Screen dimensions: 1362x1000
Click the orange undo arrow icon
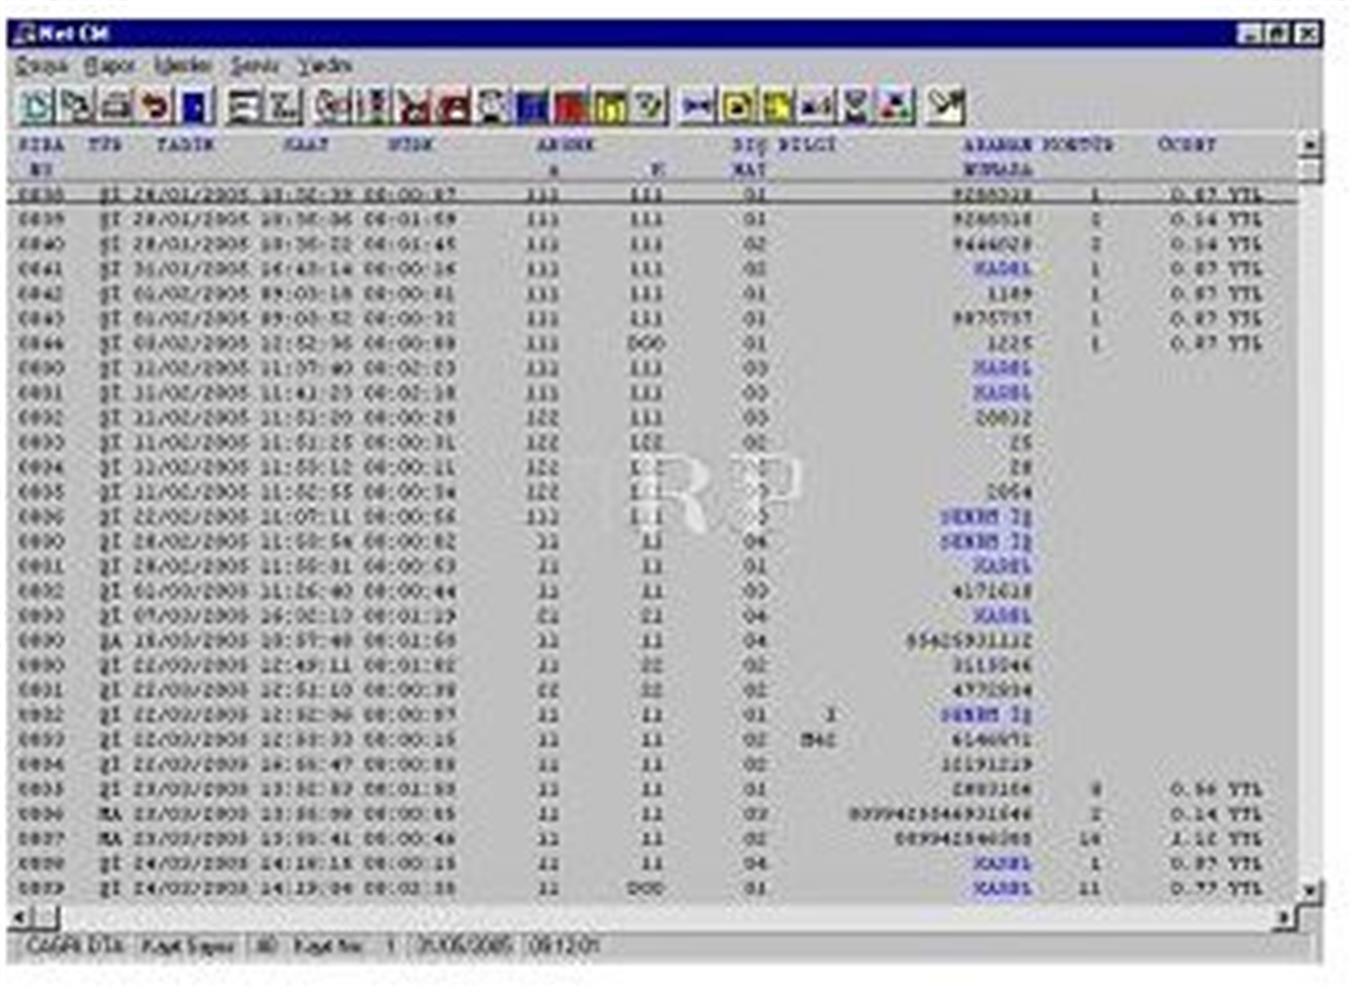click(155, 106)
